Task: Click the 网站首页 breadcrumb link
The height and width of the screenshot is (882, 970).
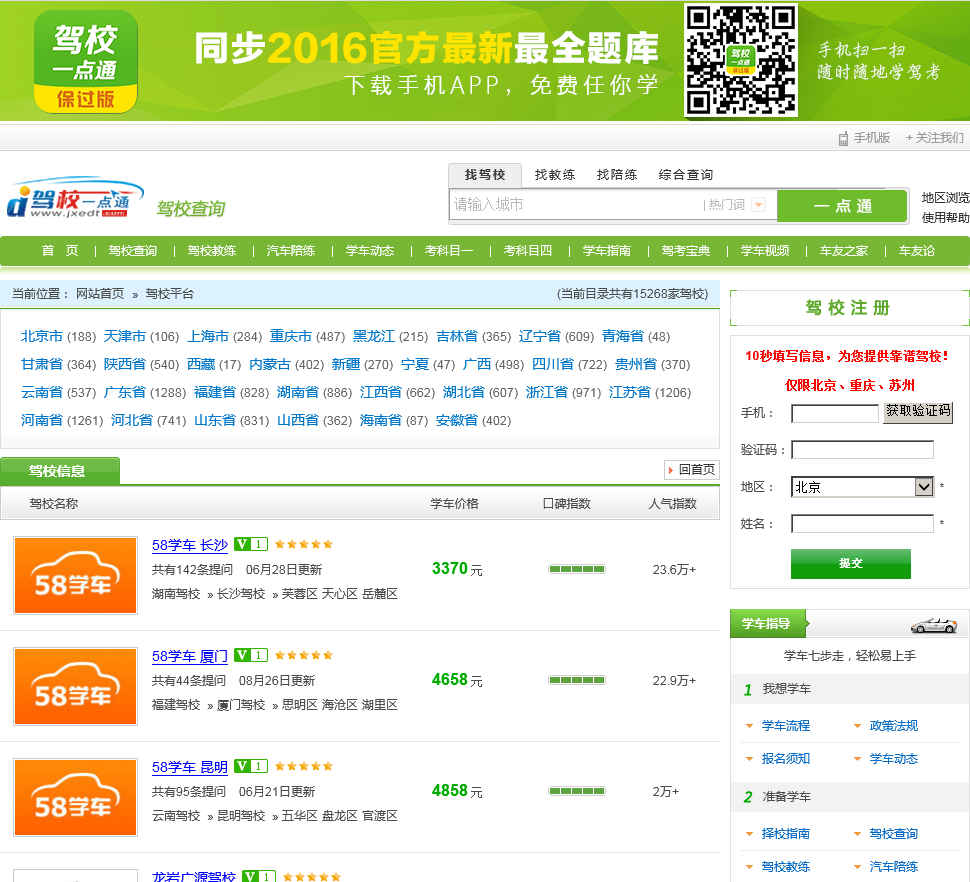Action: click(100, 294)
